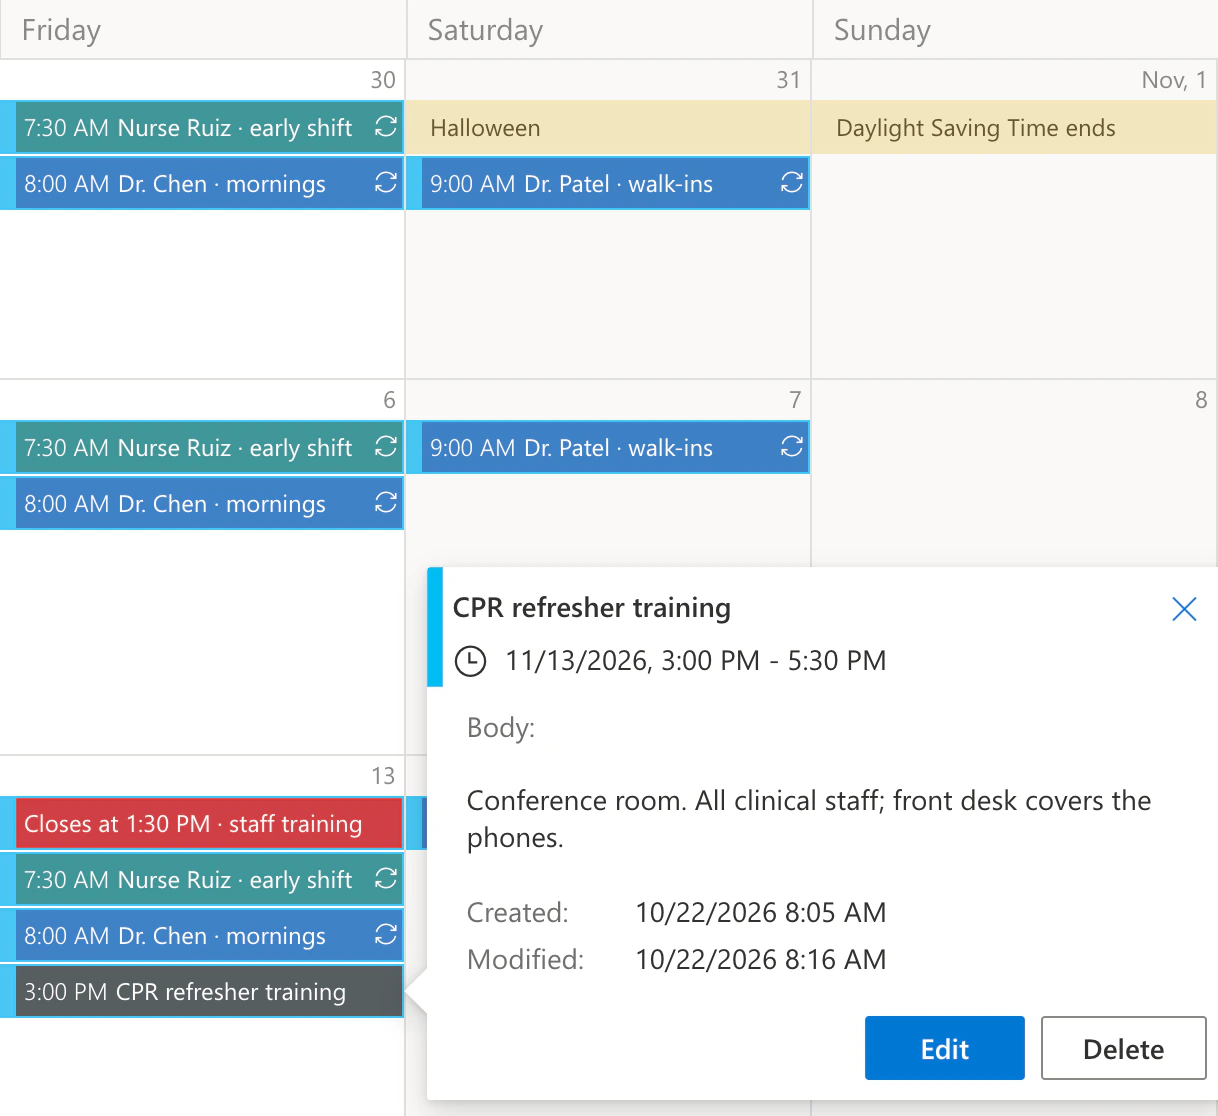This screenshot has height=1116, width=1218.
Task: Open the Daylight Saving Time ends event
Action: tap(1015, 128)
